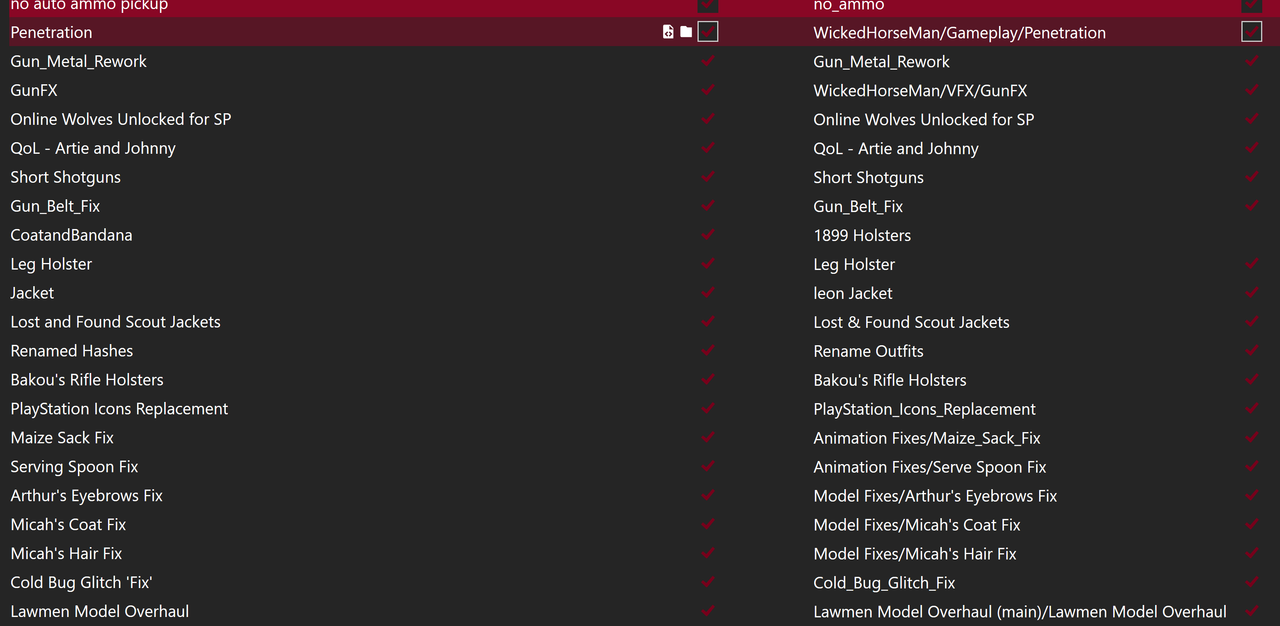This screenshot has height=626, width=1280.
Task: Select the Jacket mod name
Action: [x=32, y=293]
